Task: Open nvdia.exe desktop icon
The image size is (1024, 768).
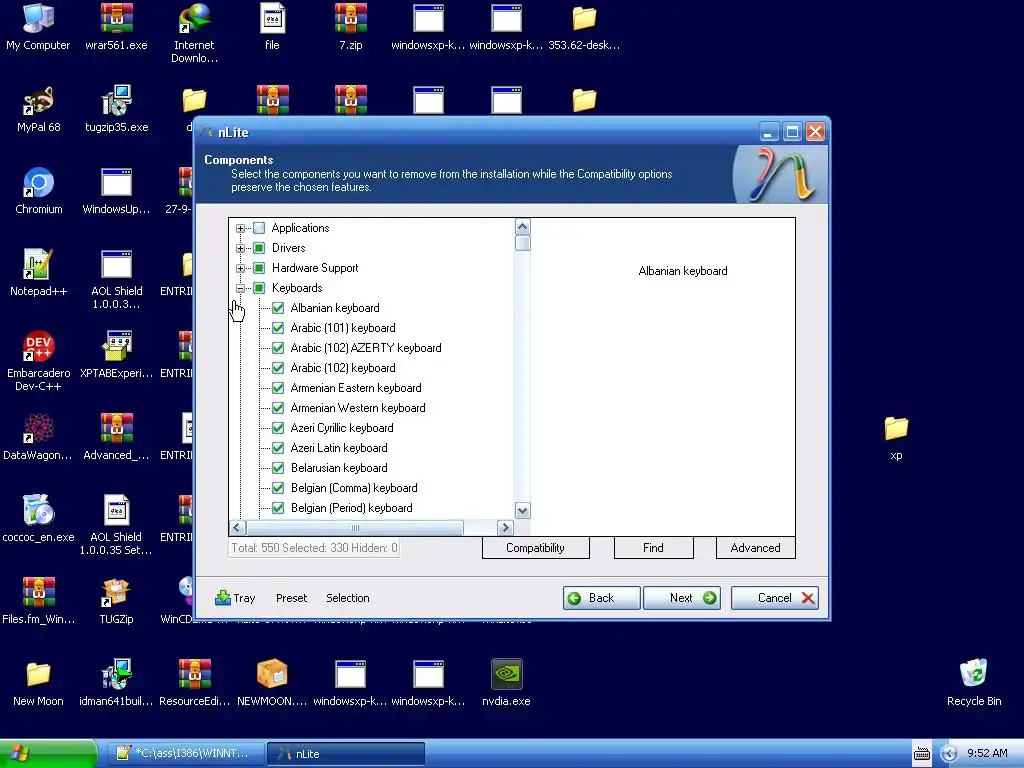Action: 506,682
